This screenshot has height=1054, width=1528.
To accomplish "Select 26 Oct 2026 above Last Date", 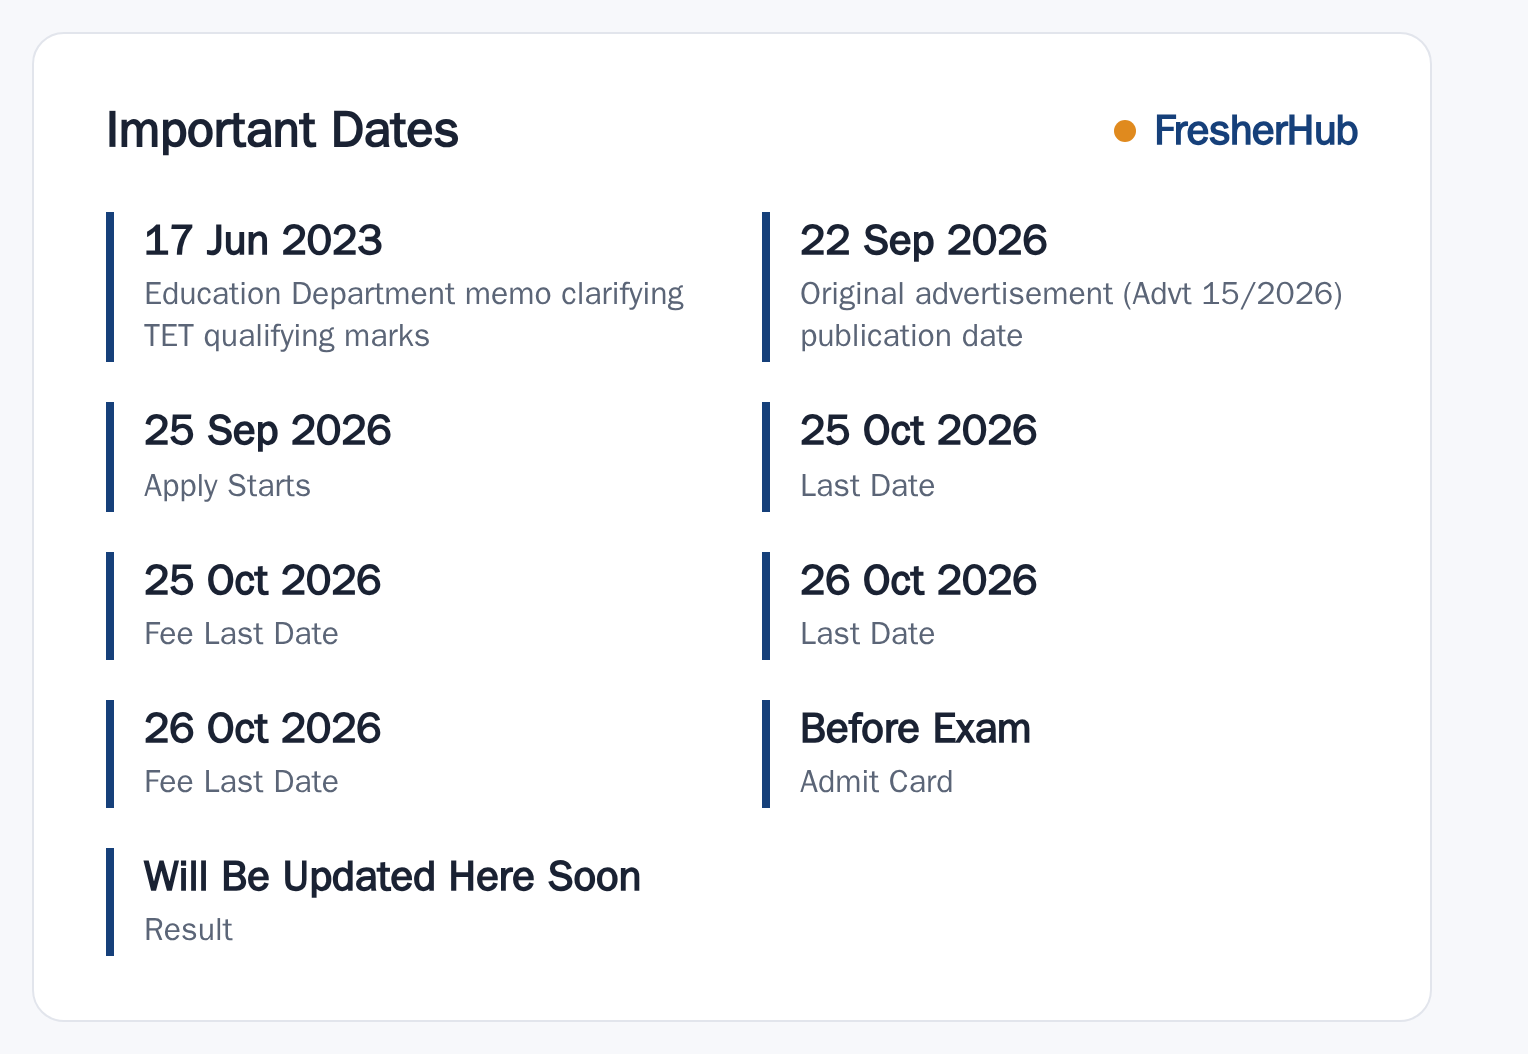I will (x=918, y=580).
